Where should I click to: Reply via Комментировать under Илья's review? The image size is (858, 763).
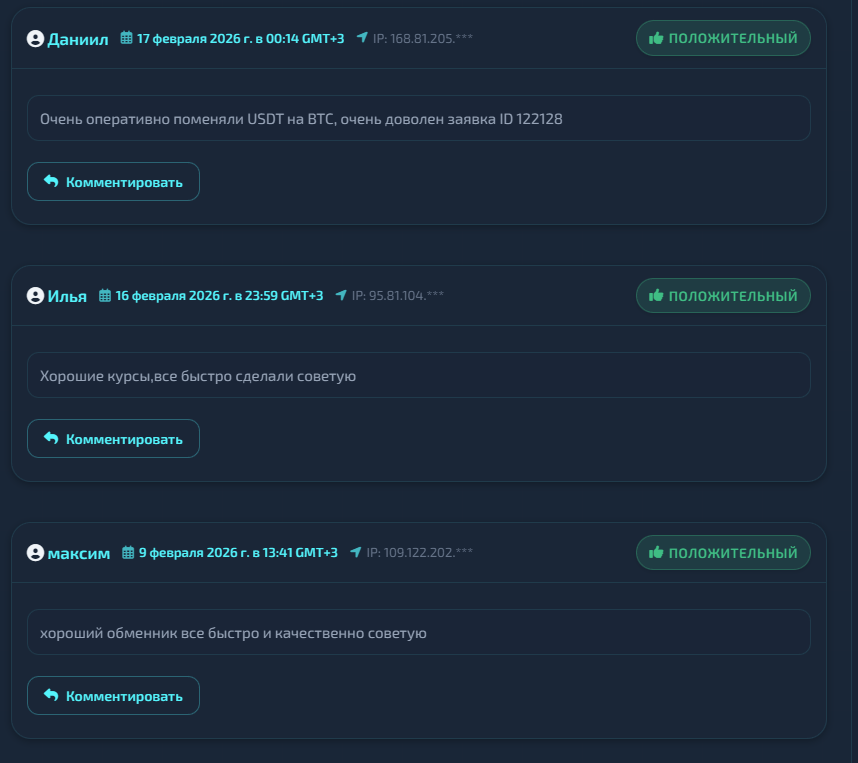point(113,438)
